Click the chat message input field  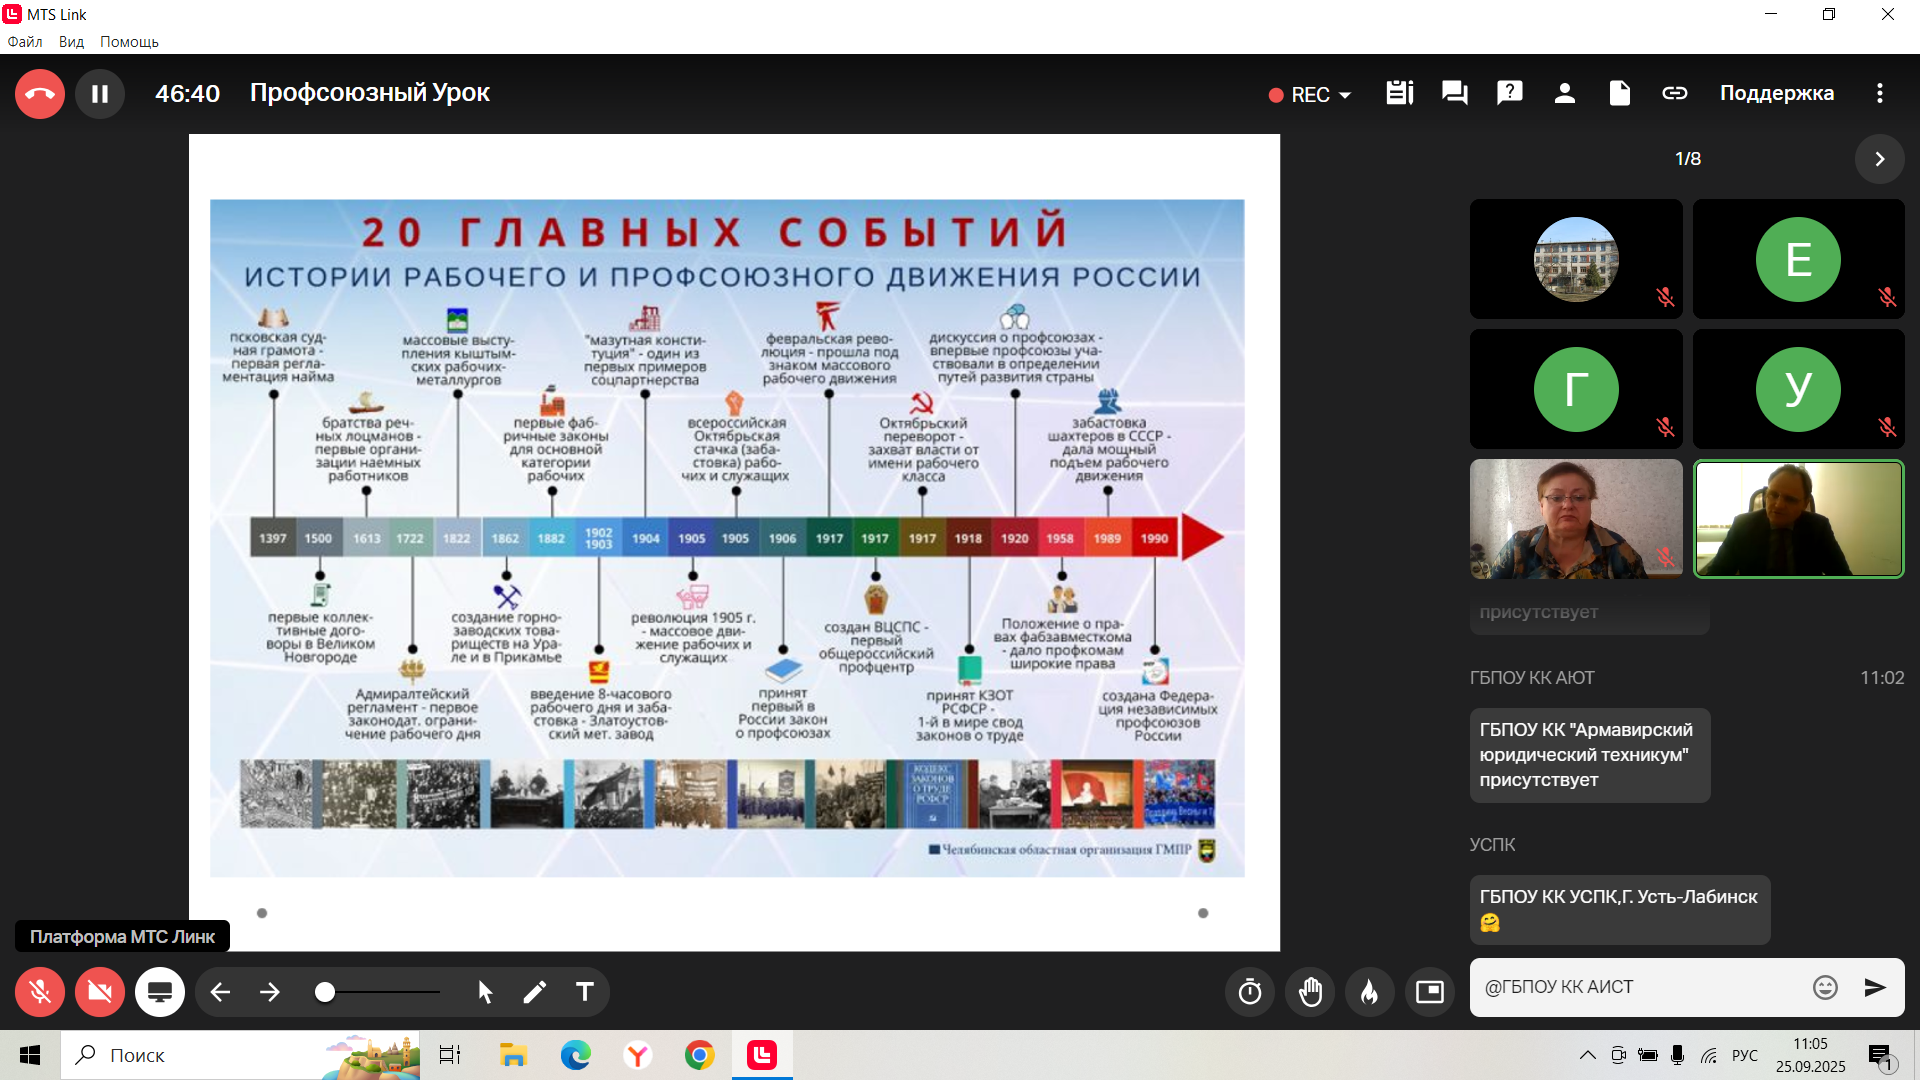pyautogui.click(x=1640, y=987)
